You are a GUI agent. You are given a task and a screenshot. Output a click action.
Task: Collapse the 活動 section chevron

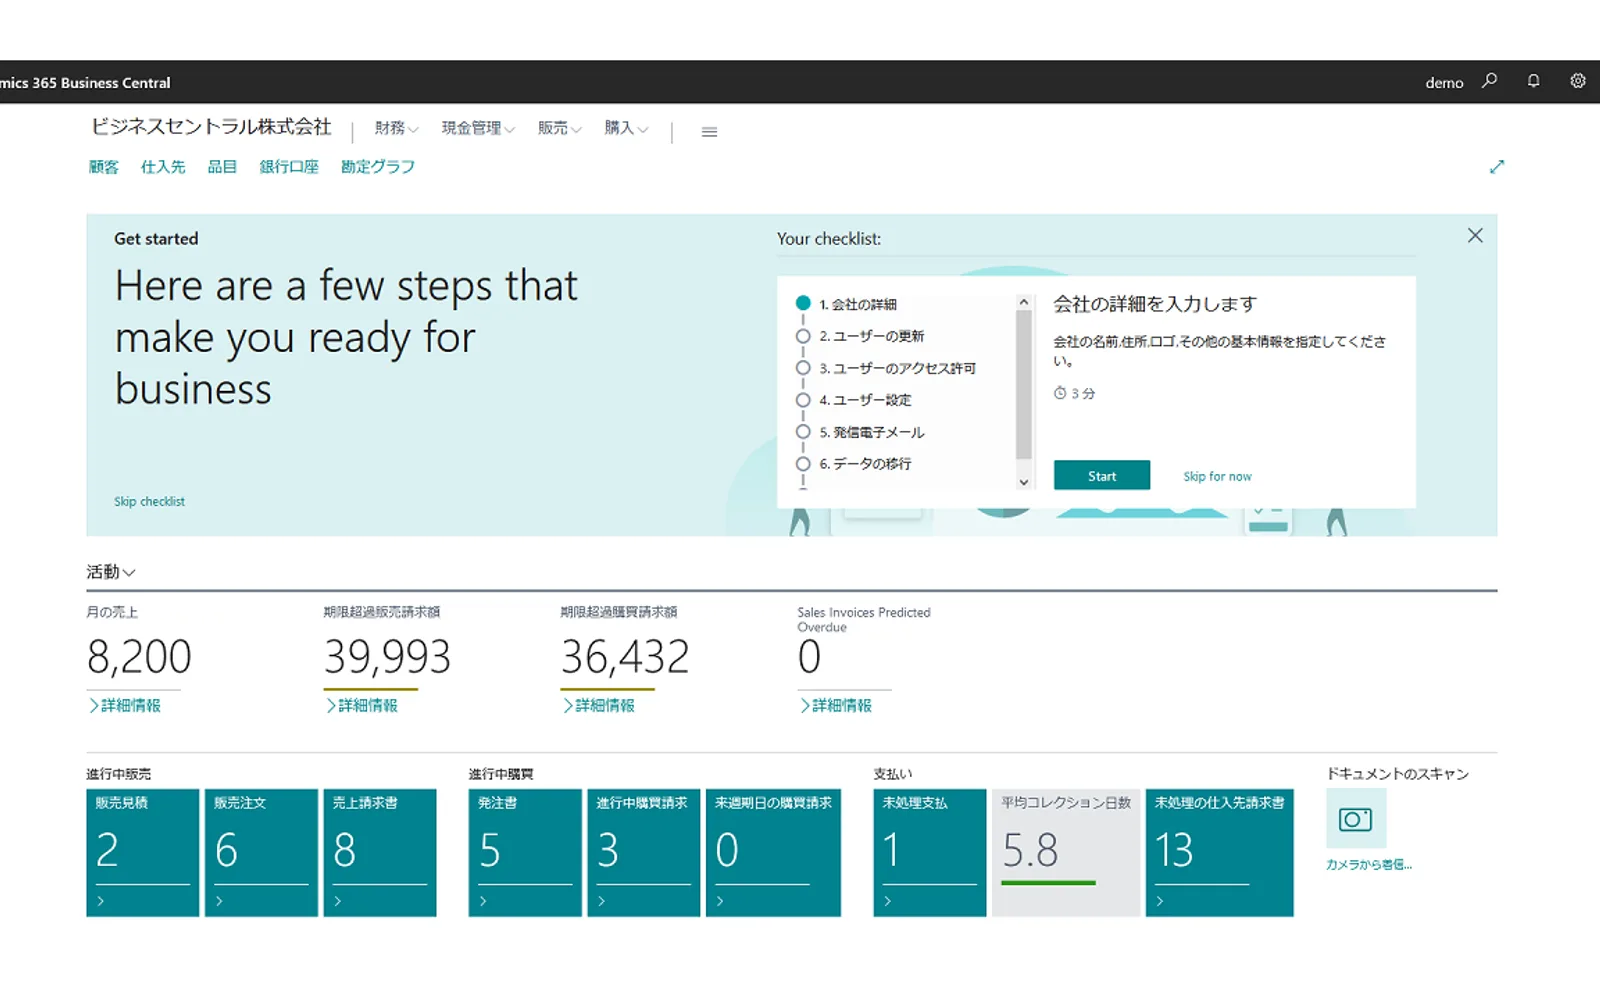[x=129, y=573]
